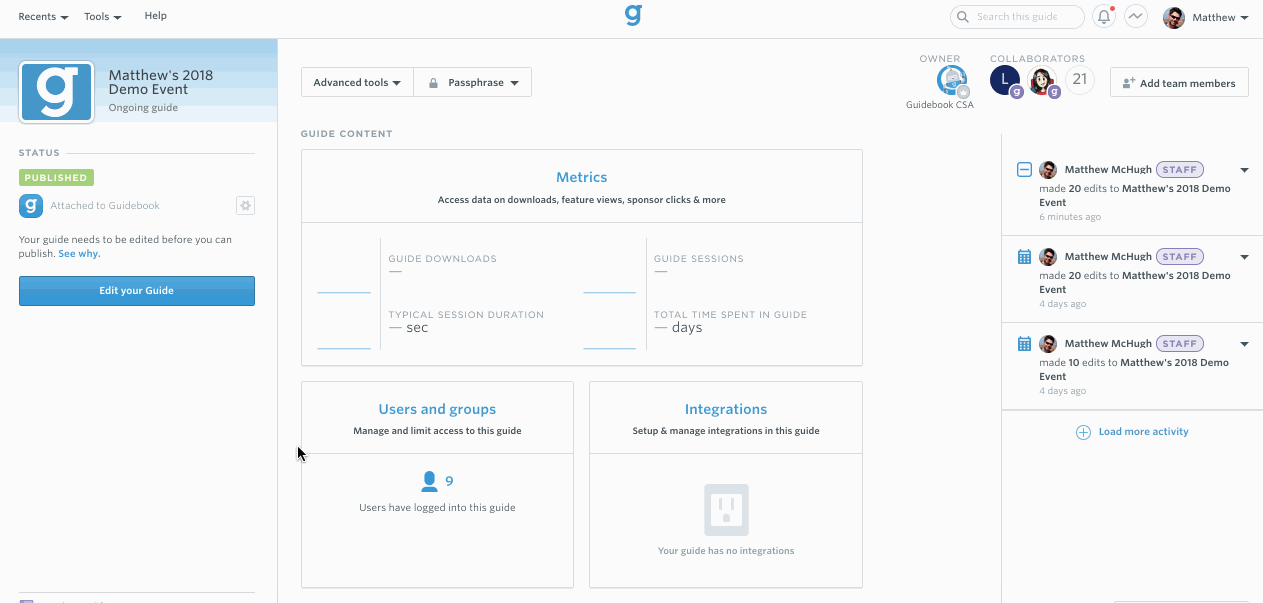Viewport: 1263px width, 603px height.
Task: Click Guide Sessions metric label
Action: [699, 259]
